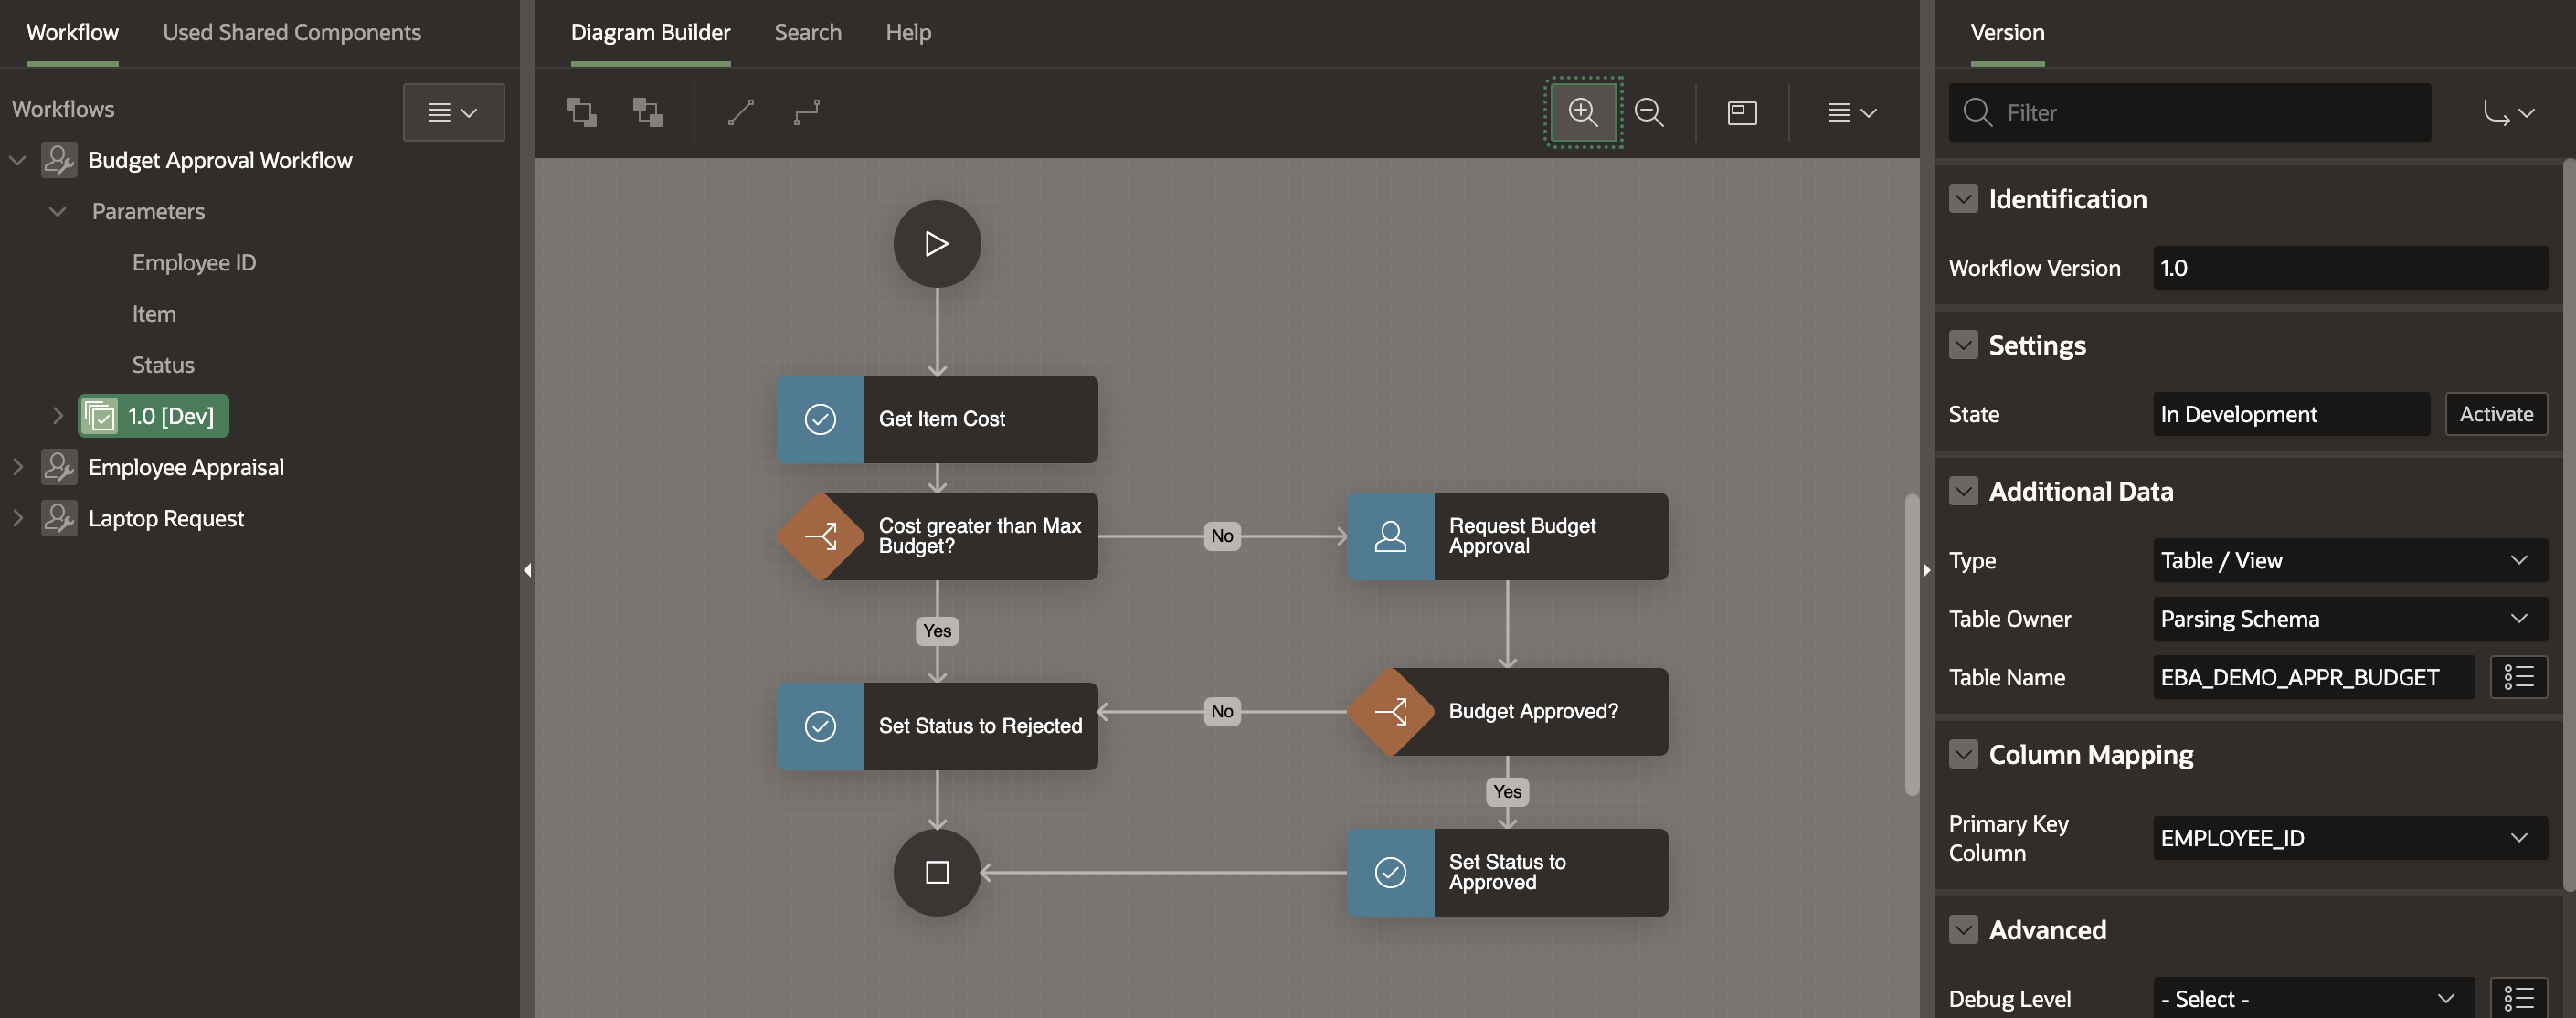Select the elbow connector tool
2576x1018 pixels.
point(807,112)
